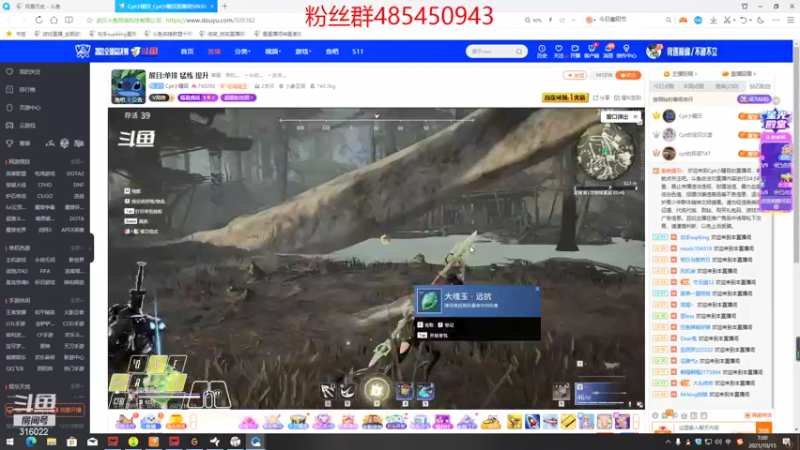Viewport: 800px width, 450px height.
Task: Open S11 in Douyu navigation
Action: tap(358, 52)
